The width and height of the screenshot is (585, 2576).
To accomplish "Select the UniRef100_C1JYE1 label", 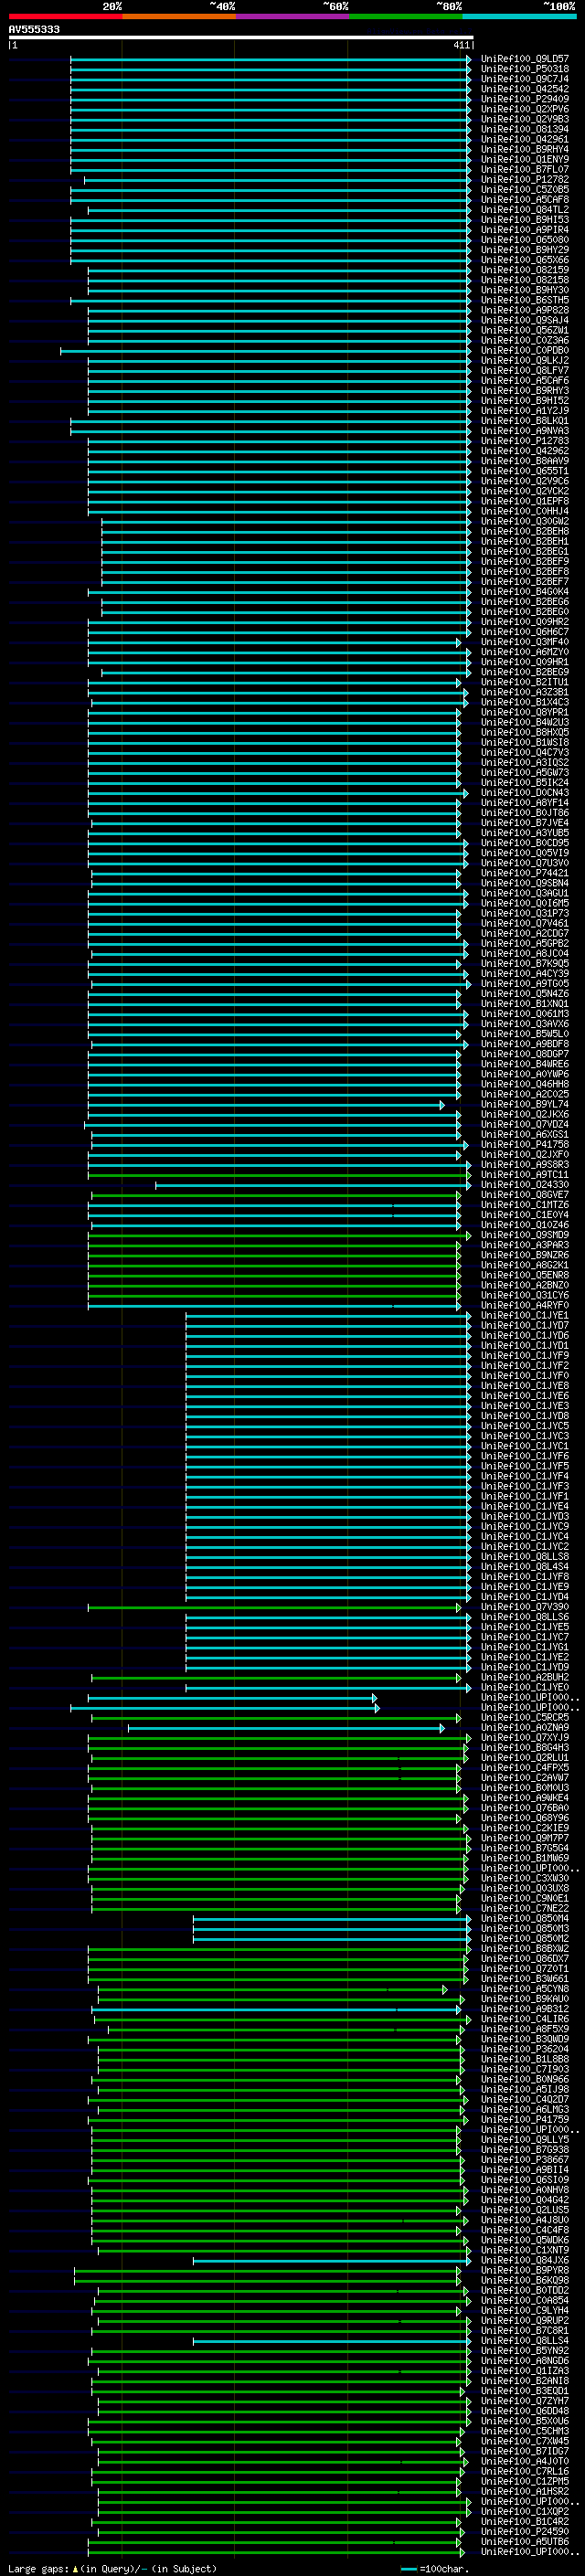I will click(525, 1316).
